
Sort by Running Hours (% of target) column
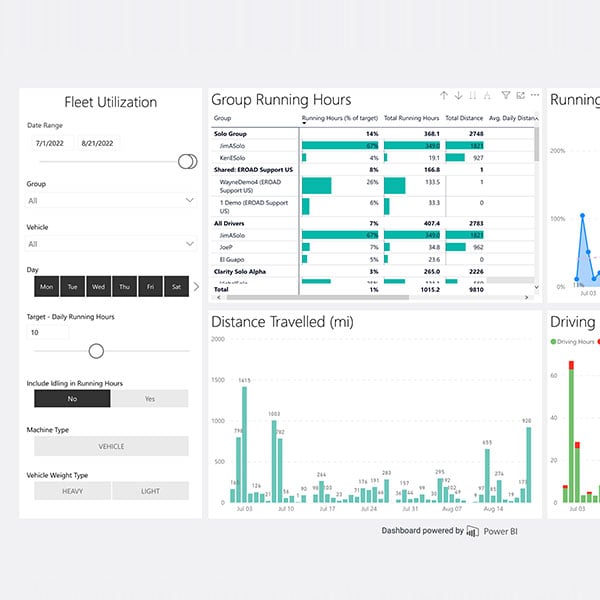click(340, 118)
